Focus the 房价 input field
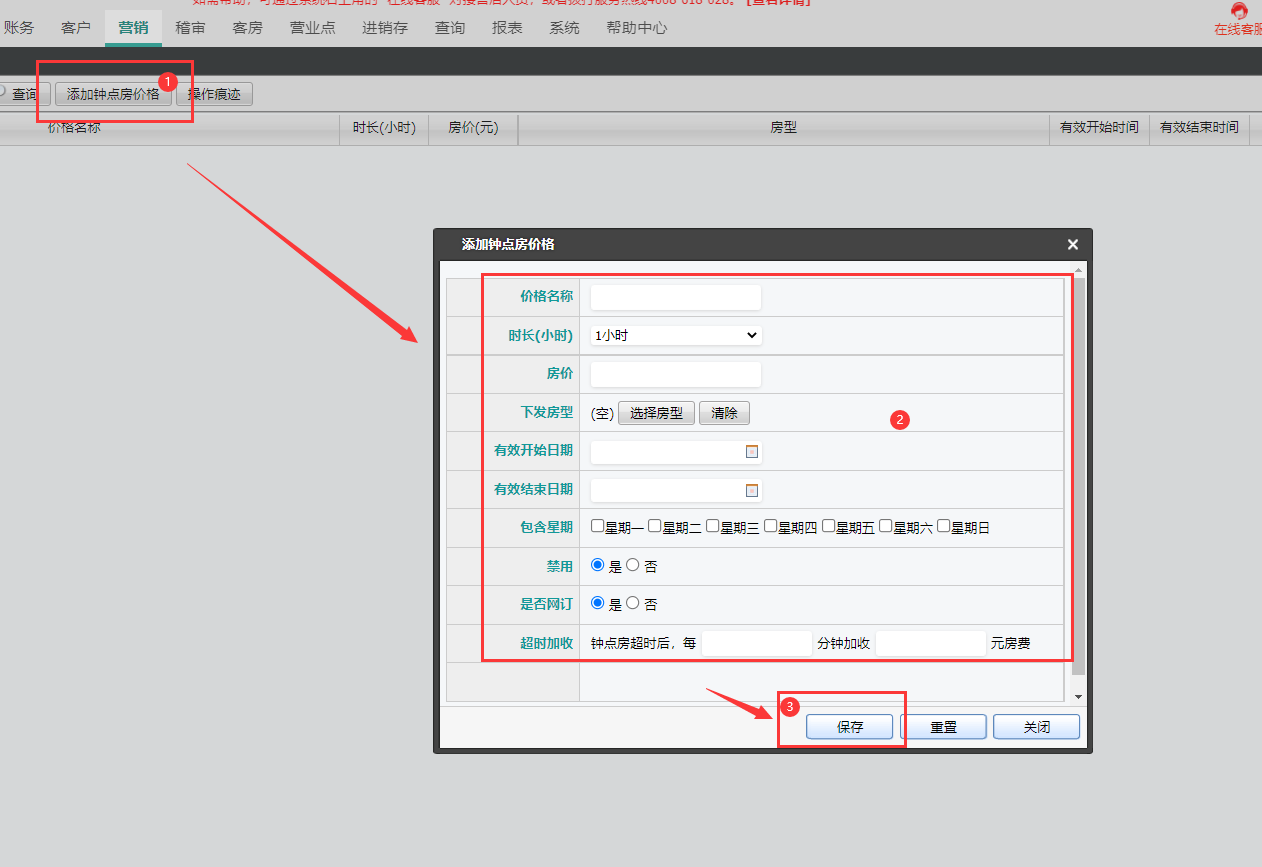The height and width of the screenshot is (867, 1262). click(676, 374)
